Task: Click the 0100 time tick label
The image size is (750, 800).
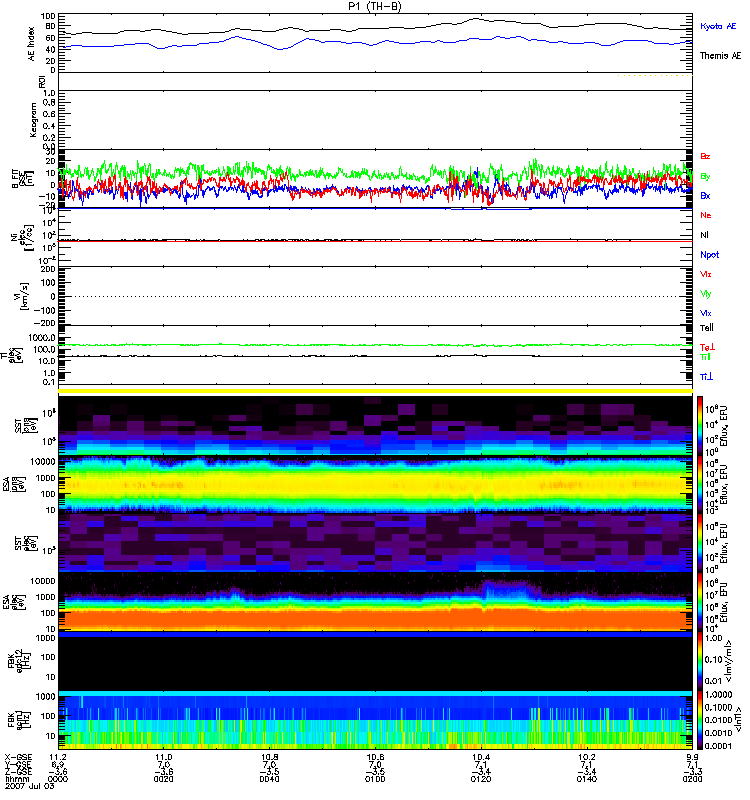Action: click(375, 779)
